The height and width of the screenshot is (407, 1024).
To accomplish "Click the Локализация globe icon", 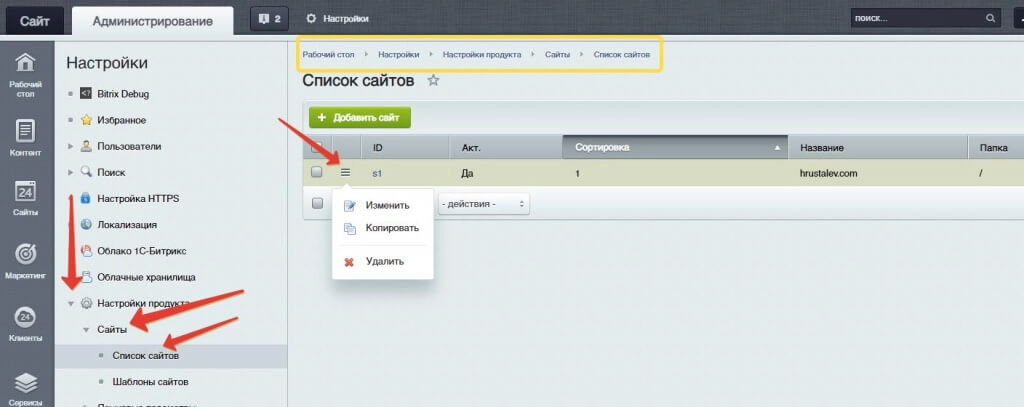I will [86, 224].
